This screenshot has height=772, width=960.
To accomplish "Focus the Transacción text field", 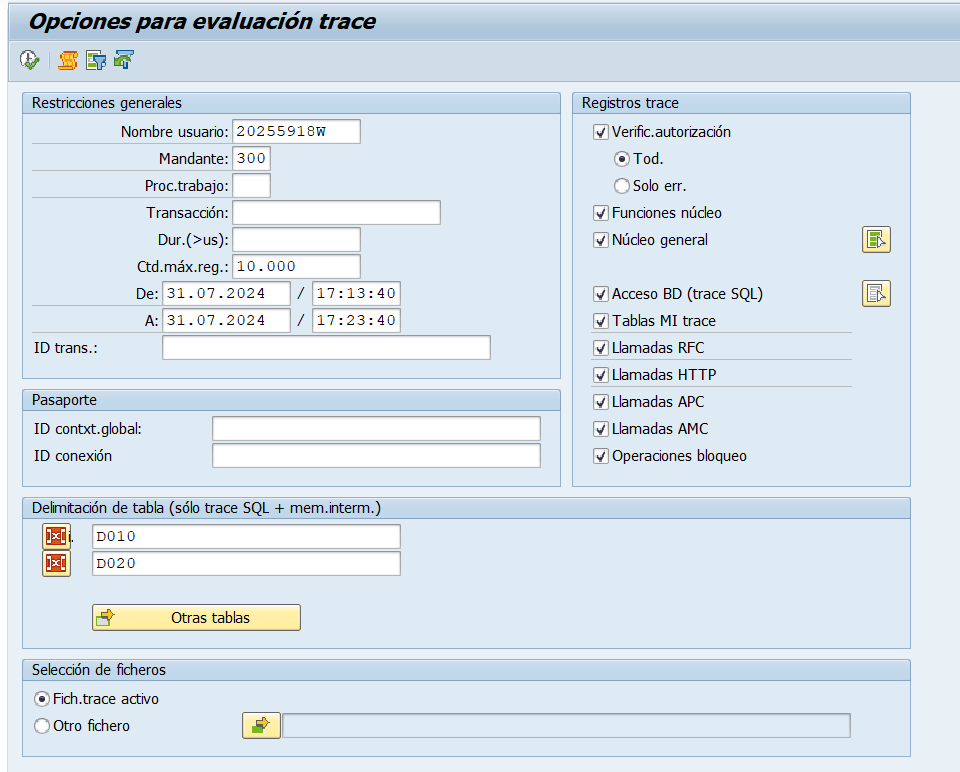I will click(336, 213).
